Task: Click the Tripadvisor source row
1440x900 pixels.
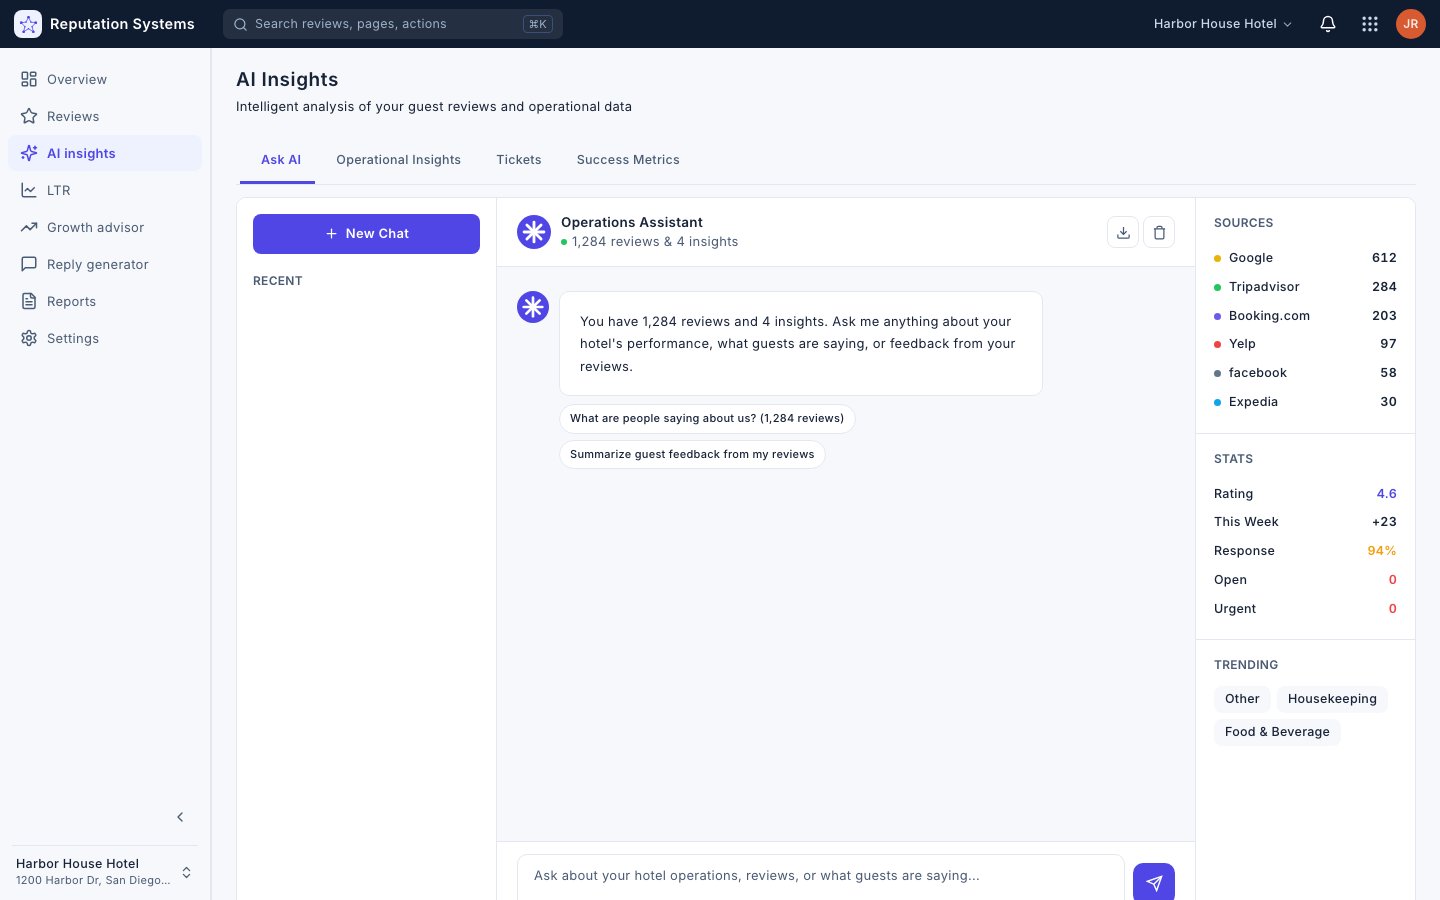Action: 1305,287
